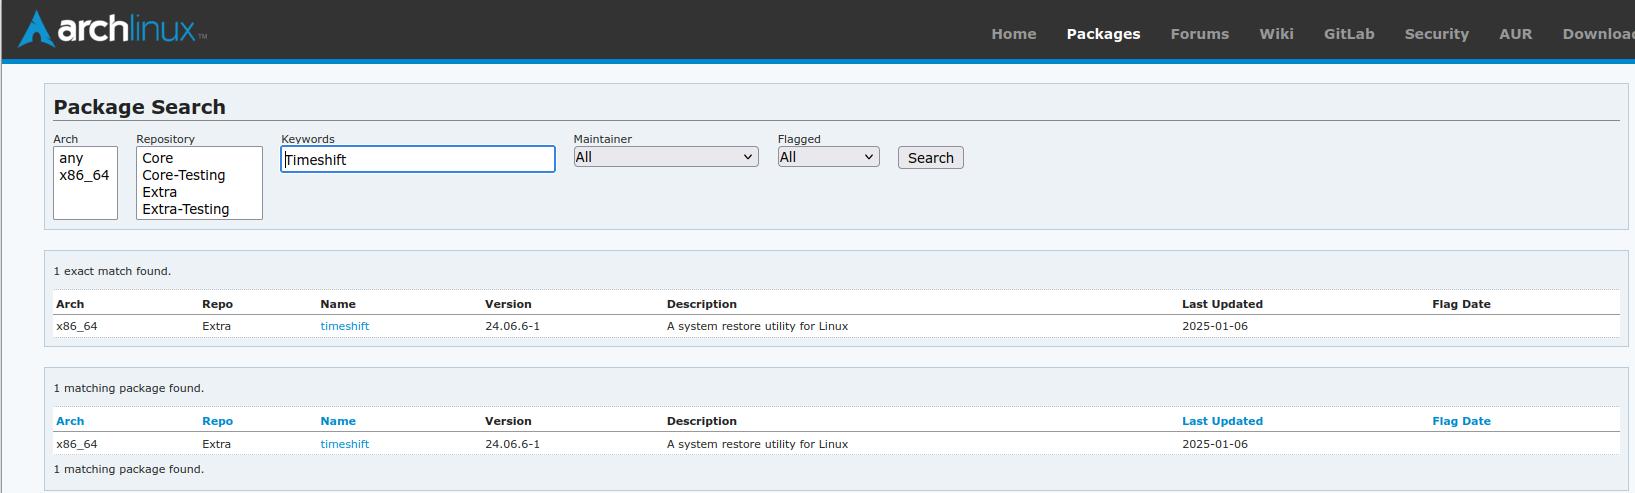Click the exact match row's description text
The image size is (1635, 493).
tap(757, 326)
